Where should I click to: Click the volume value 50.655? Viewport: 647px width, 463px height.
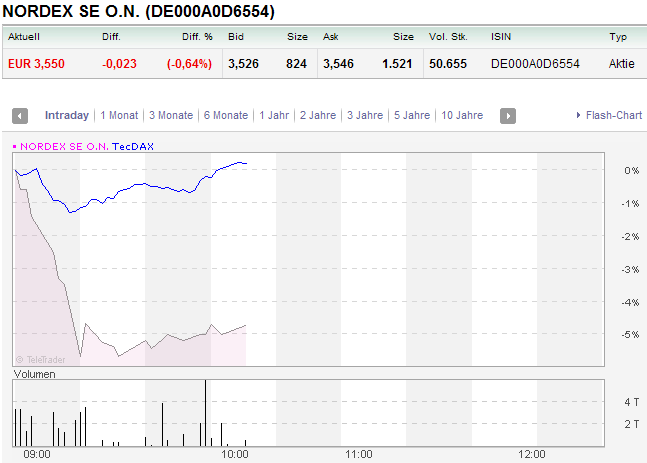(x=448, y=64)
